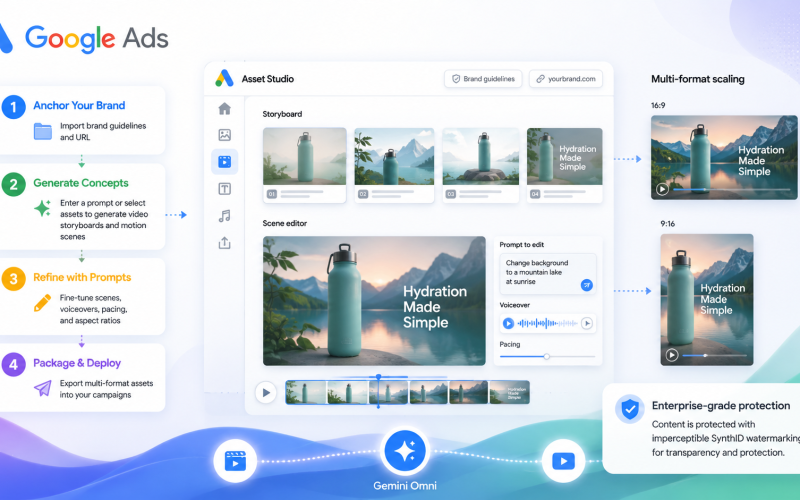Open the 9:16 preview thumbnail
This screenshot has height=500, width=800.
point(707,299)
